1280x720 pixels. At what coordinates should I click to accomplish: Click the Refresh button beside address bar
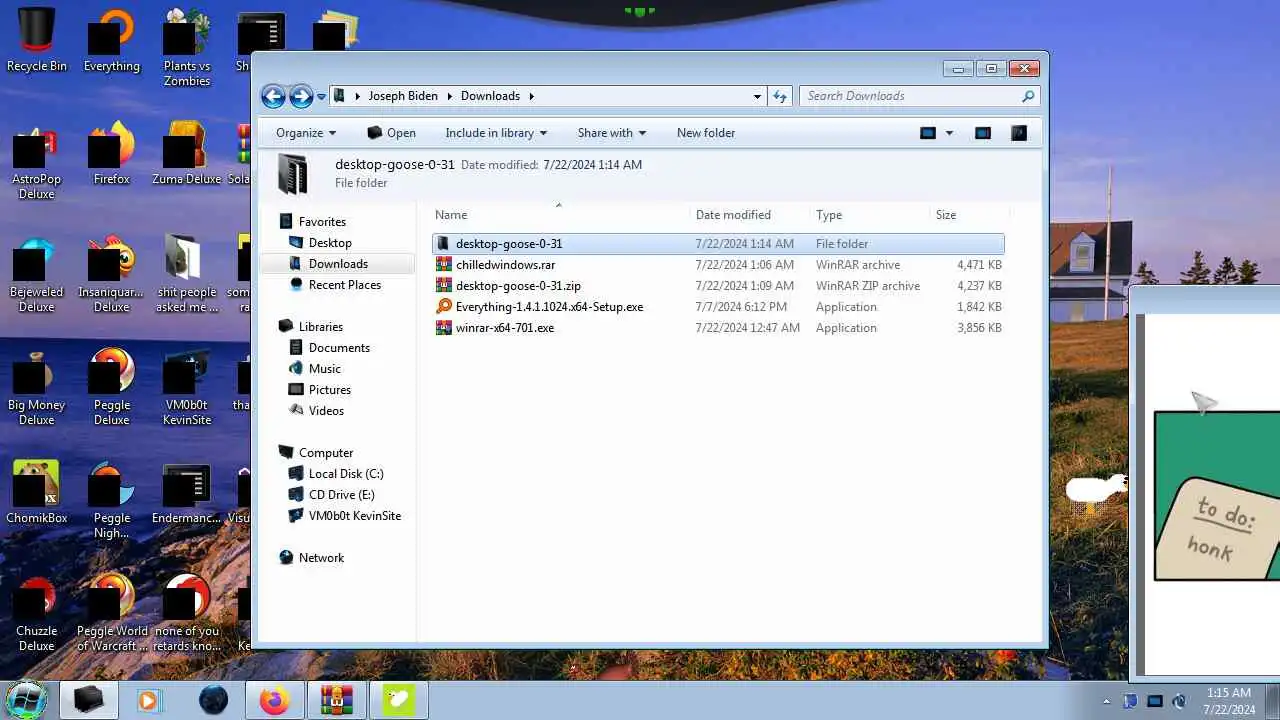point(780,96)
